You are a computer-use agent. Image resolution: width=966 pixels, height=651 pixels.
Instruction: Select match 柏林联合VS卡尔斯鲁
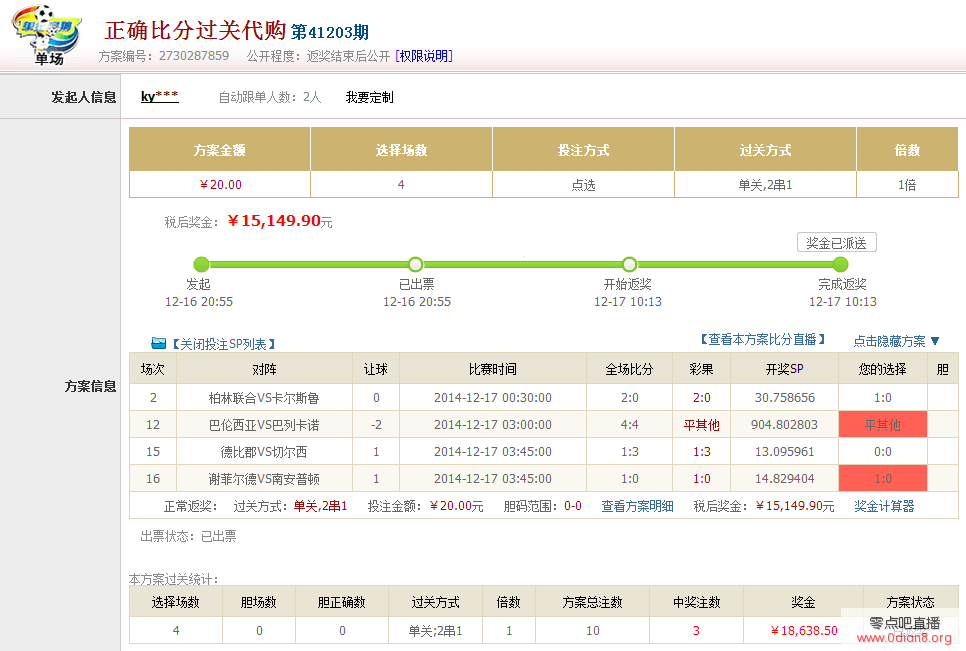264,398
